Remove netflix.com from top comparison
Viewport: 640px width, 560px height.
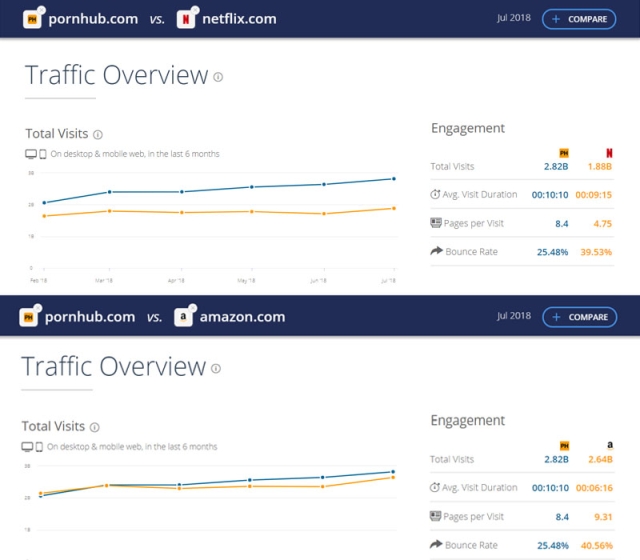pyautogui.click(x=195, y=9)
